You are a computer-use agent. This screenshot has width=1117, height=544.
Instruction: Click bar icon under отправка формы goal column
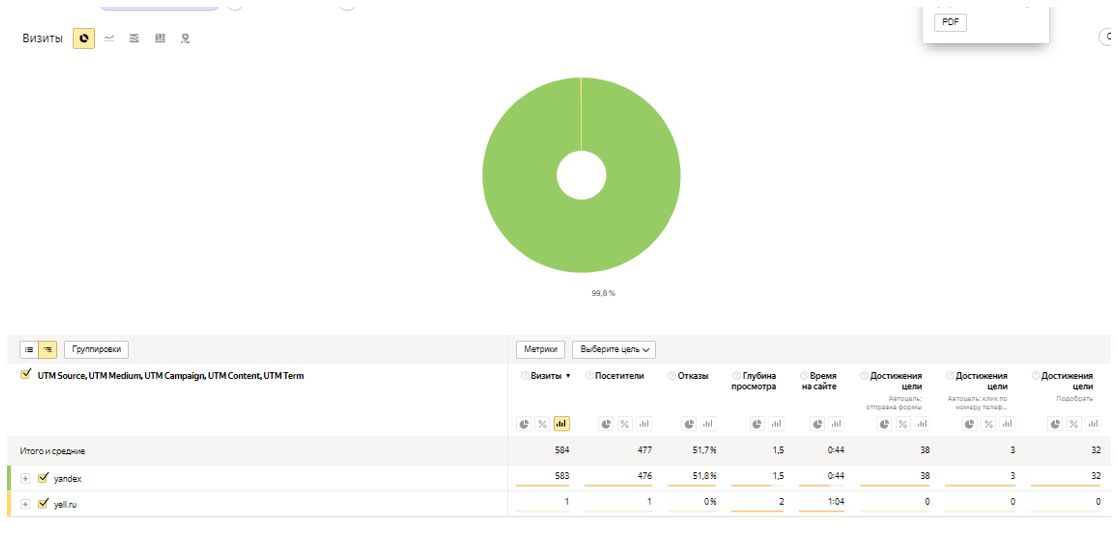point(922,424)
